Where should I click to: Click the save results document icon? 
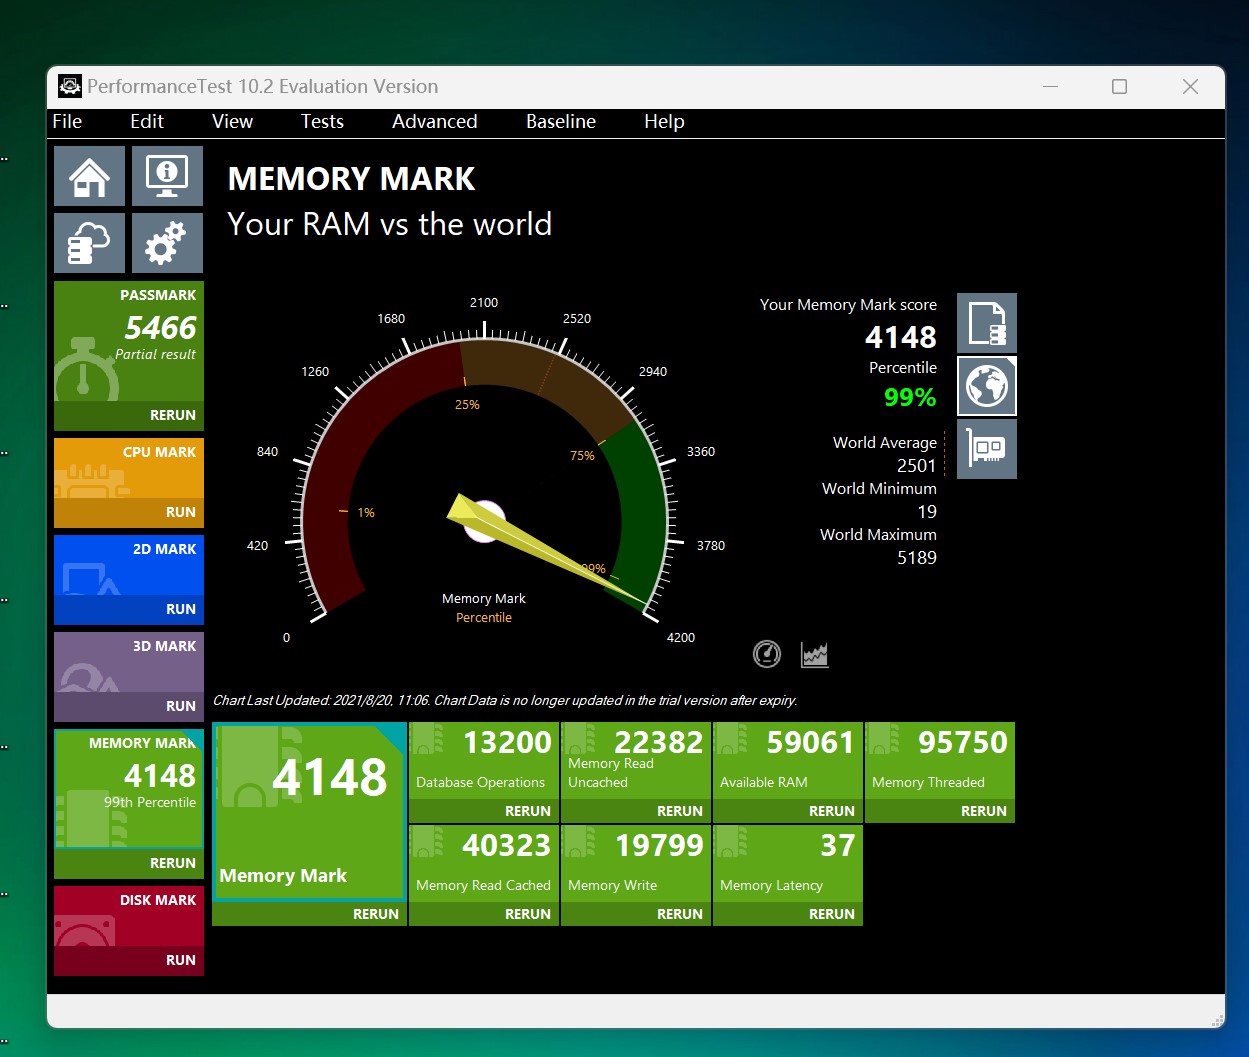click(x=986, y=323)
